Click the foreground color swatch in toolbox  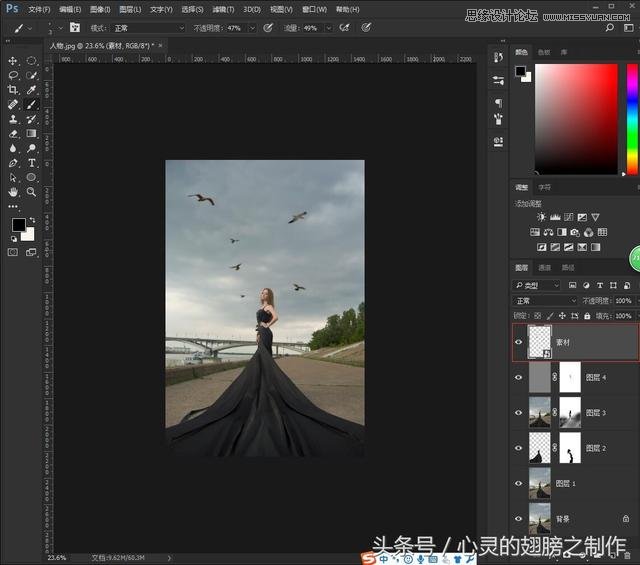tap(18, 225)
